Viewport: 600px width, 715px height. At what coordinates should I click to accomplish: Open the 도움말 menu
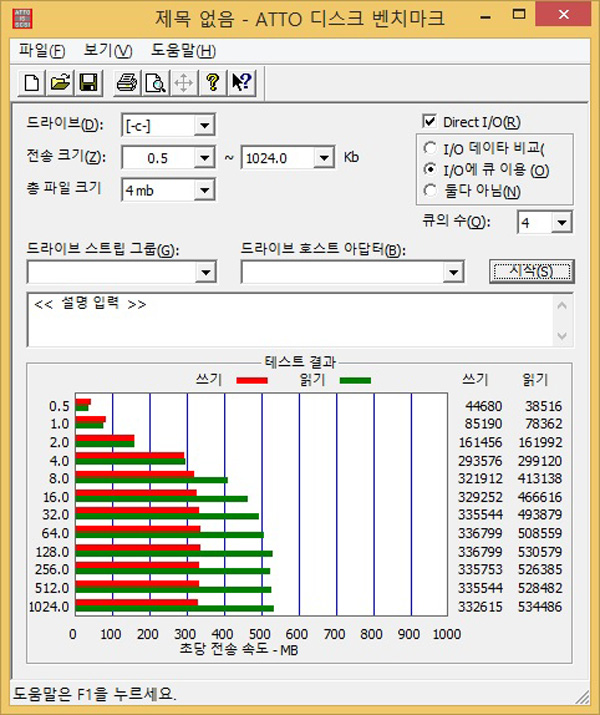pyautogui.click(x=183, y=51)
